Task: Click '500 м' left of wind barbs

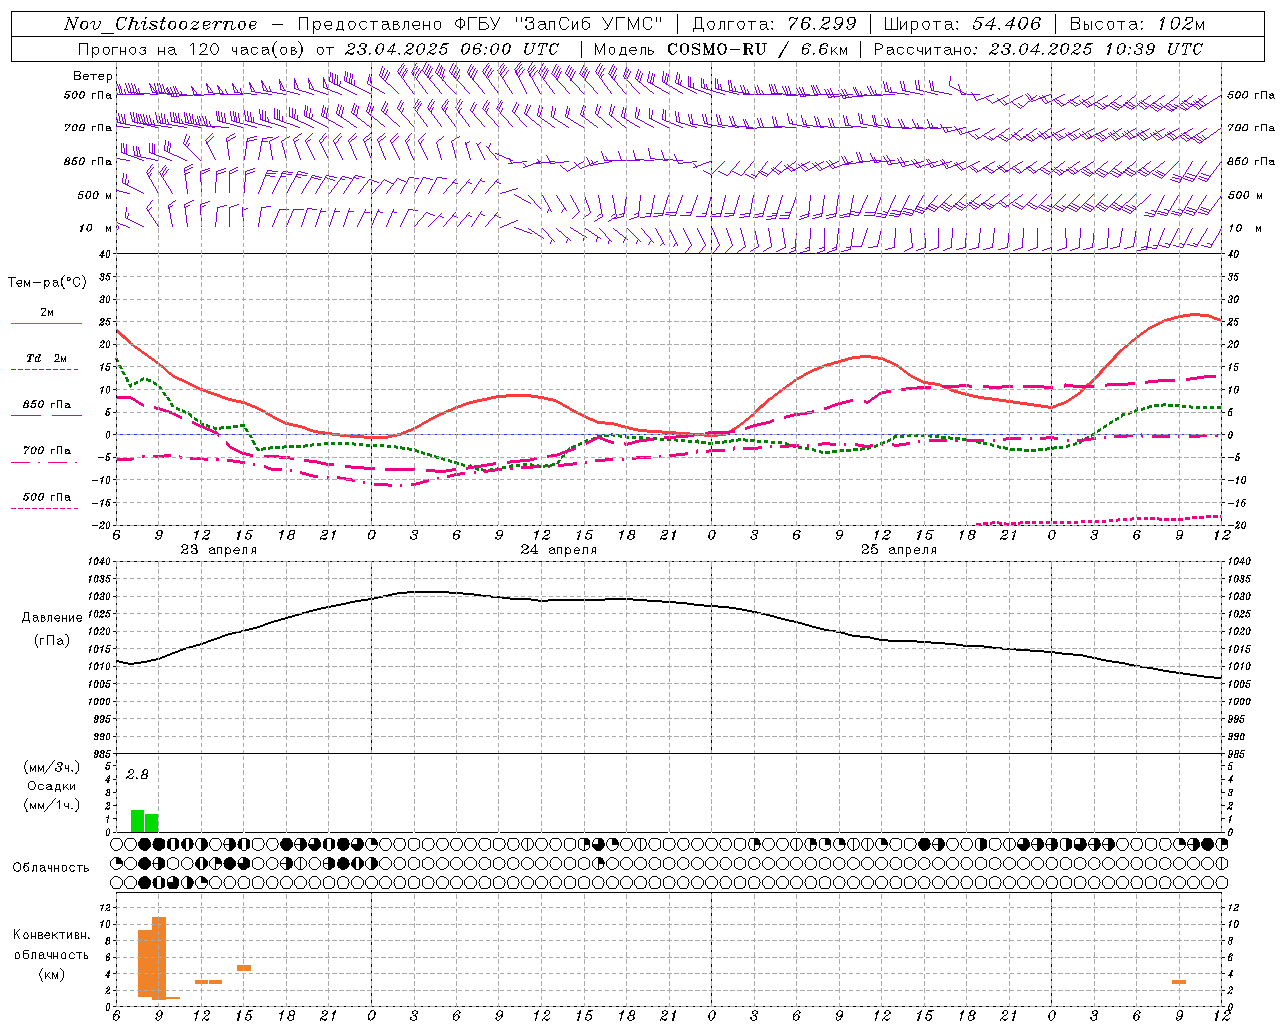Action: (95, 195)
